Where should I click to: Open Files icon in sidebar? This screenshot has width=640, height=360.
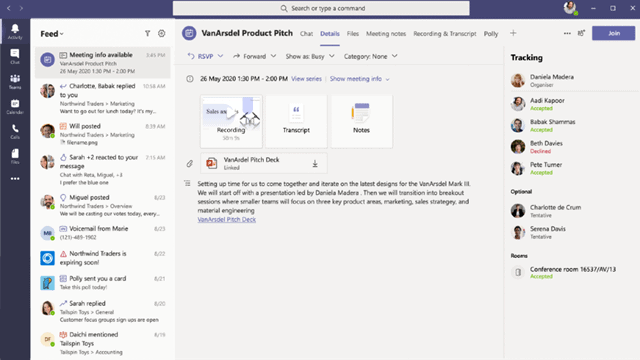[x=15, y=156]
